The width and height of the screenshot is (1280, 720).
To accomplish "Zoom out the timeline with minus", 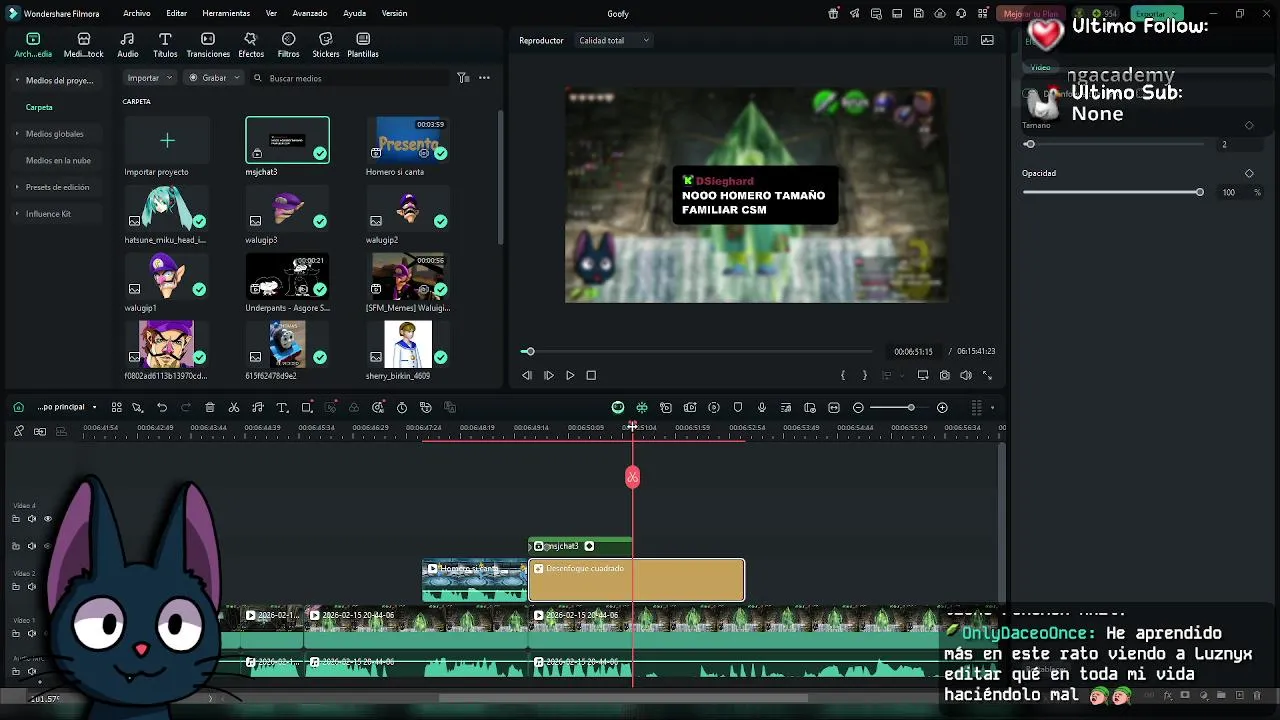I will coord(858,408).
